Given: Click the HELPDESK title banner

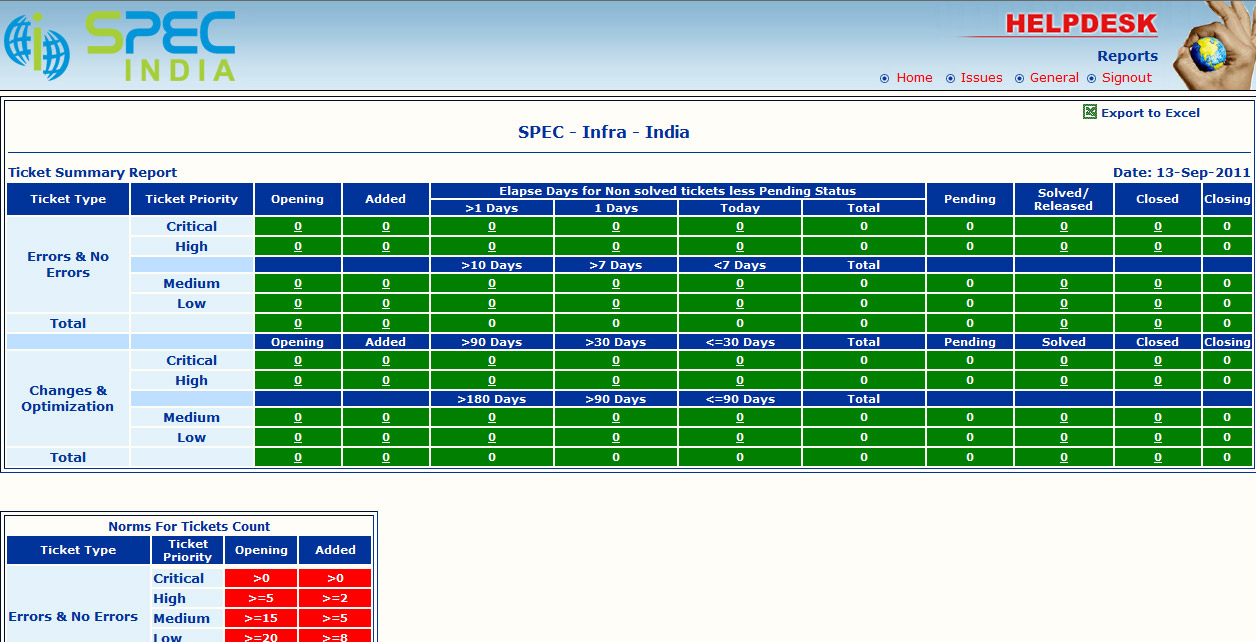Looking at the screenshot, I should click(x=1080, y=24).
